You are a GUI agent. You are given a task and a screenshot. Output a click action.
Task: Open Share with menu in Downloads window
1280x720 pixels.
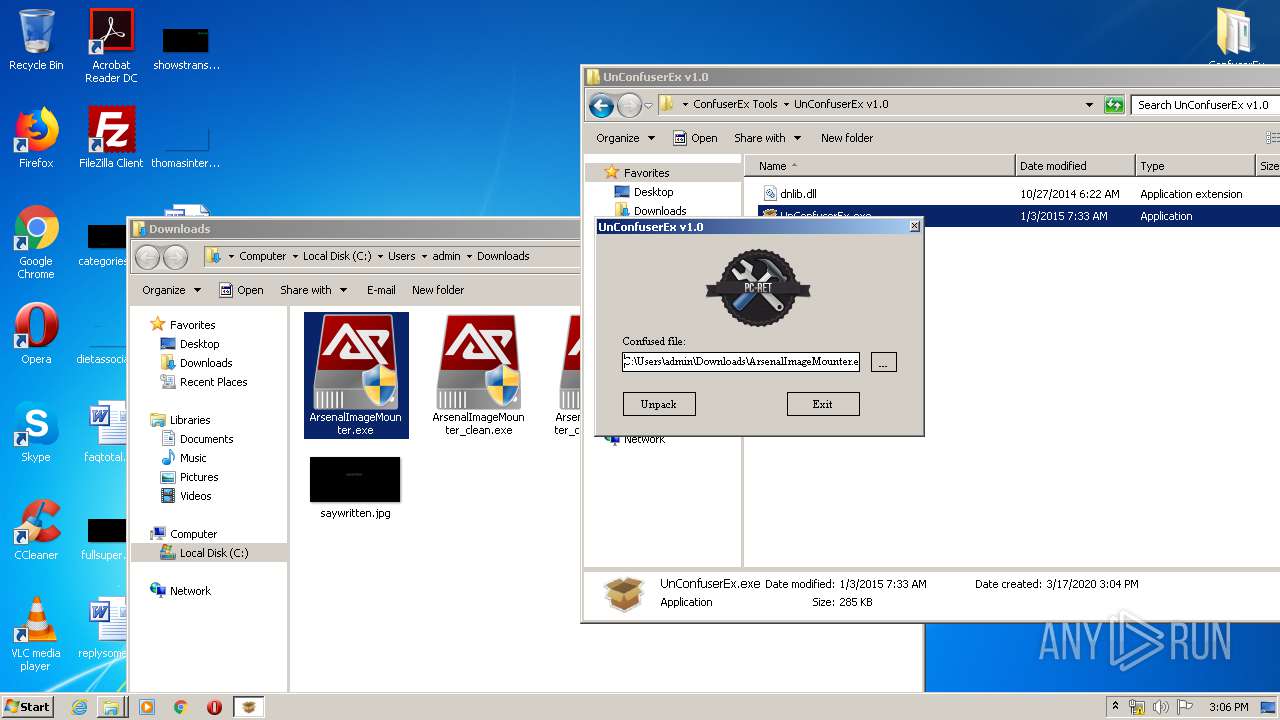pyautogui.click(x=314, y=290)
